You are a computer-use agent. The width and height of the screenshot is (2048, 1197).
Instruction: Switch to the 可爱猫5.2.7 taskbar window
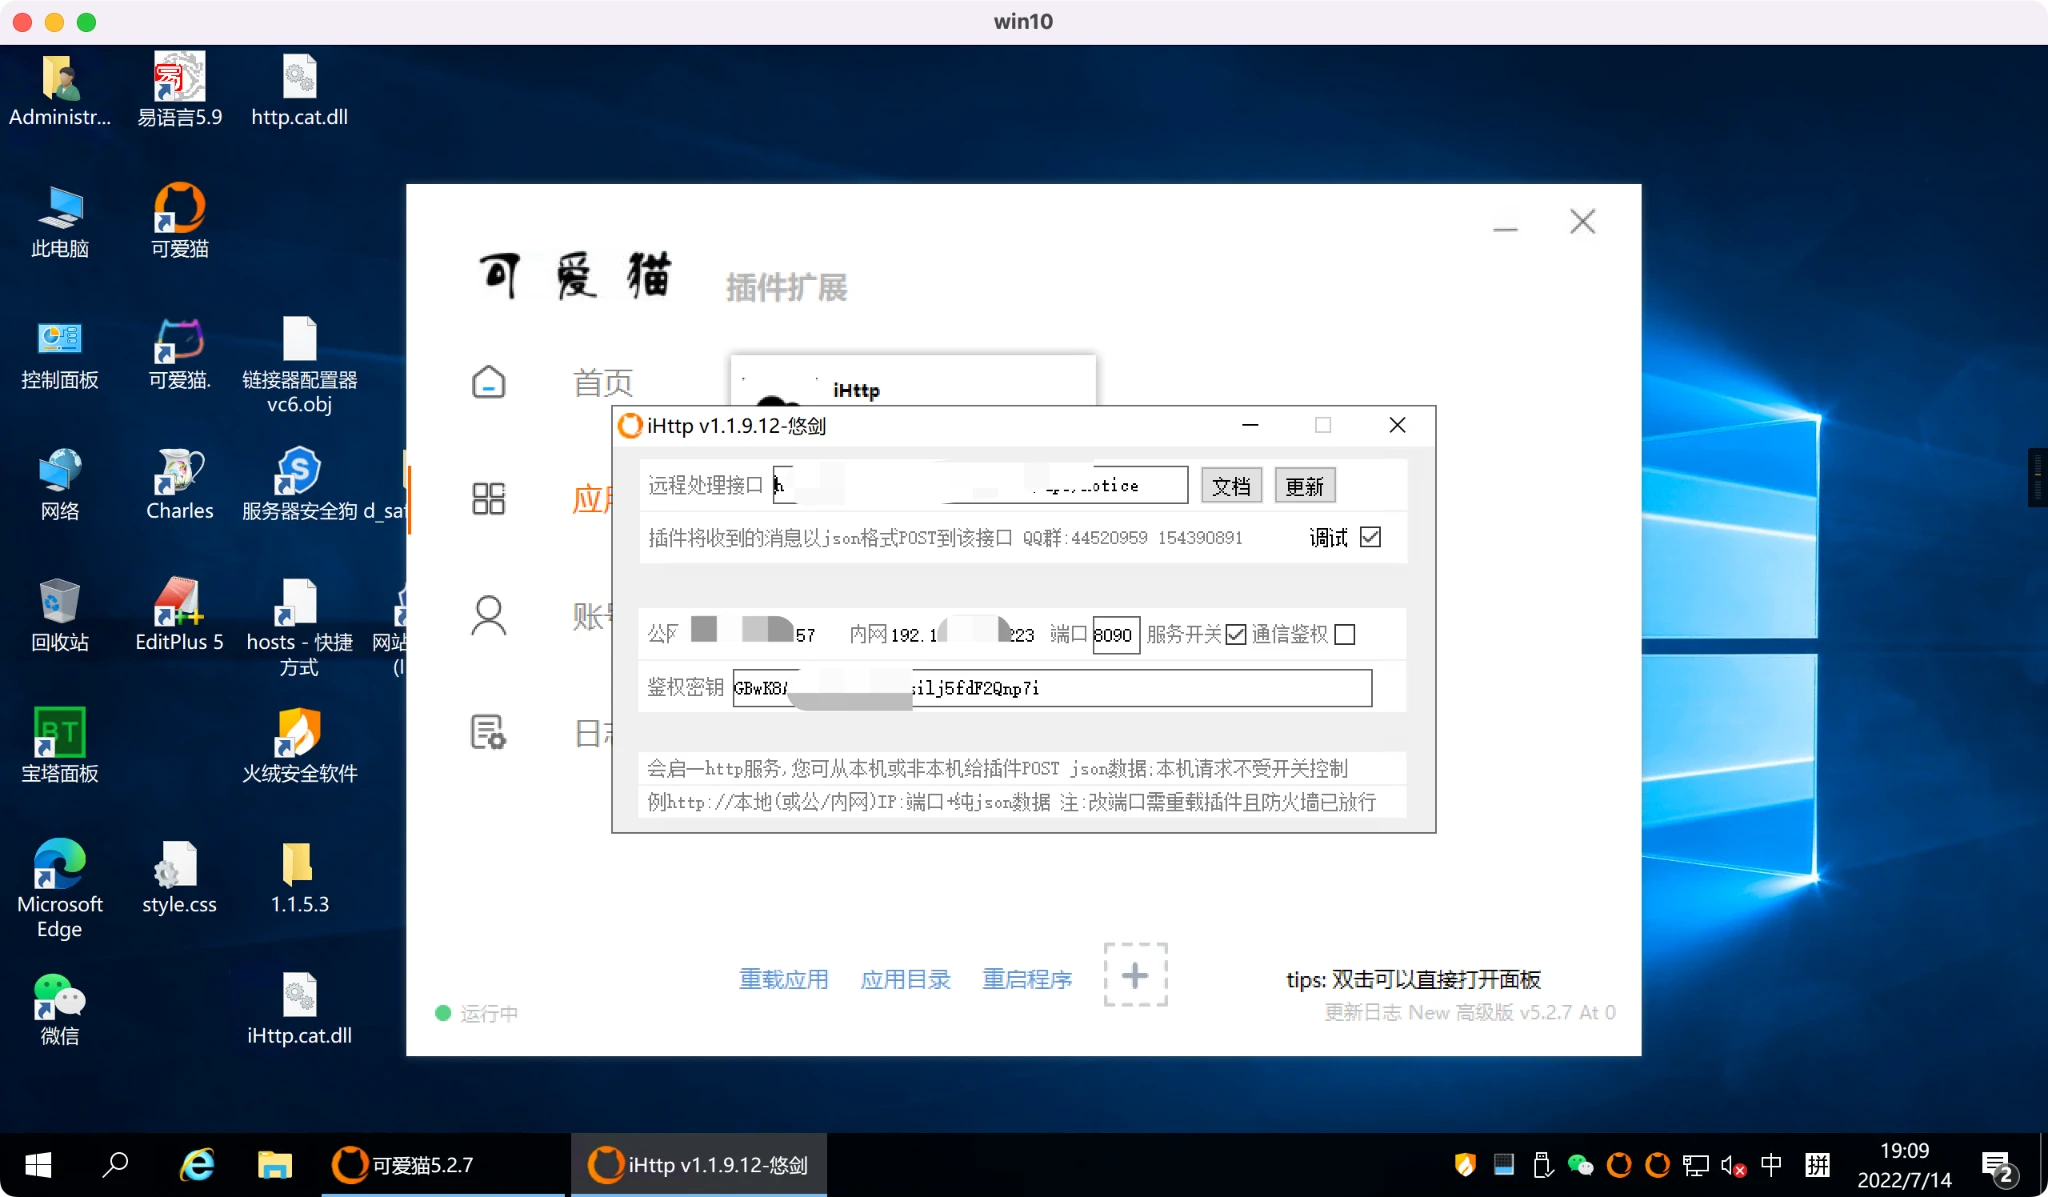pos(420,1165)
